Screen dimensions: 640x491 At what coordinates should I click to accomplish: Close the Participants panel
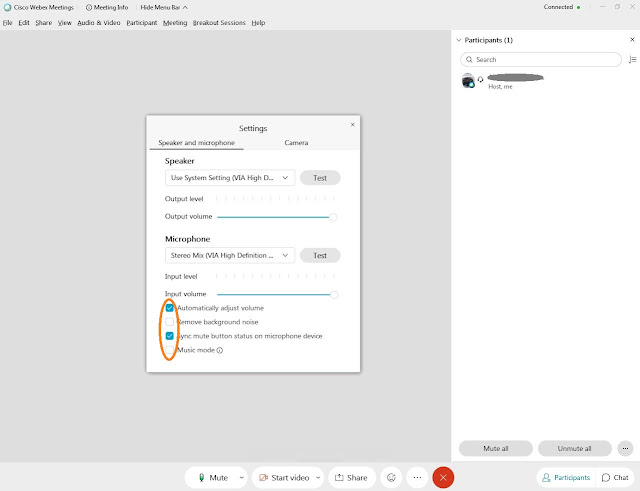pos(632,40)
